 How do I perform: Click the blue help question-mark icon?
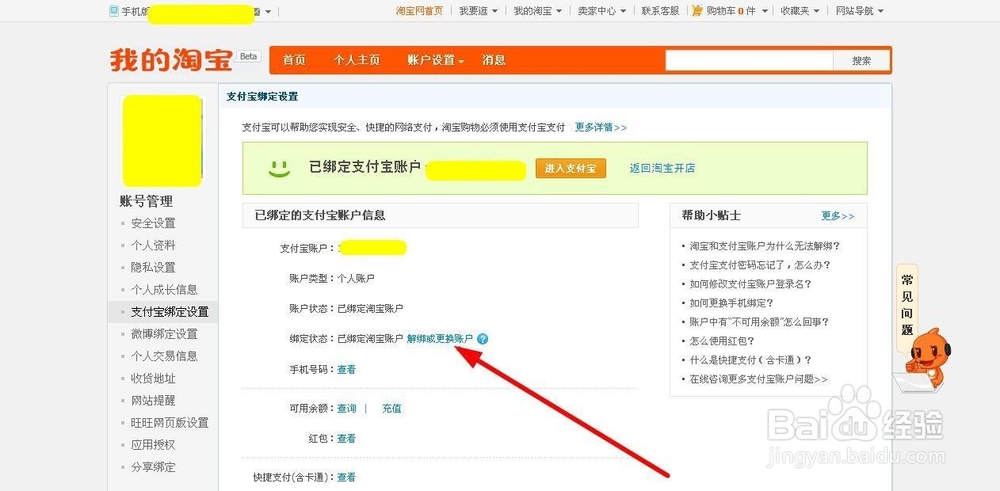pyautogui.click(x=482, y=339)
